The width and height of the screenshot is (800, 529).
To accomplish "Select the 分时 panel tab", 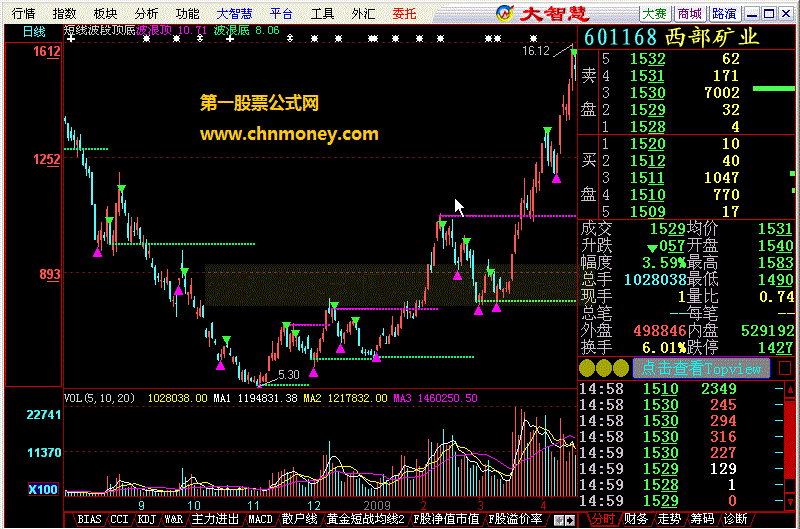I will (603, 519).
